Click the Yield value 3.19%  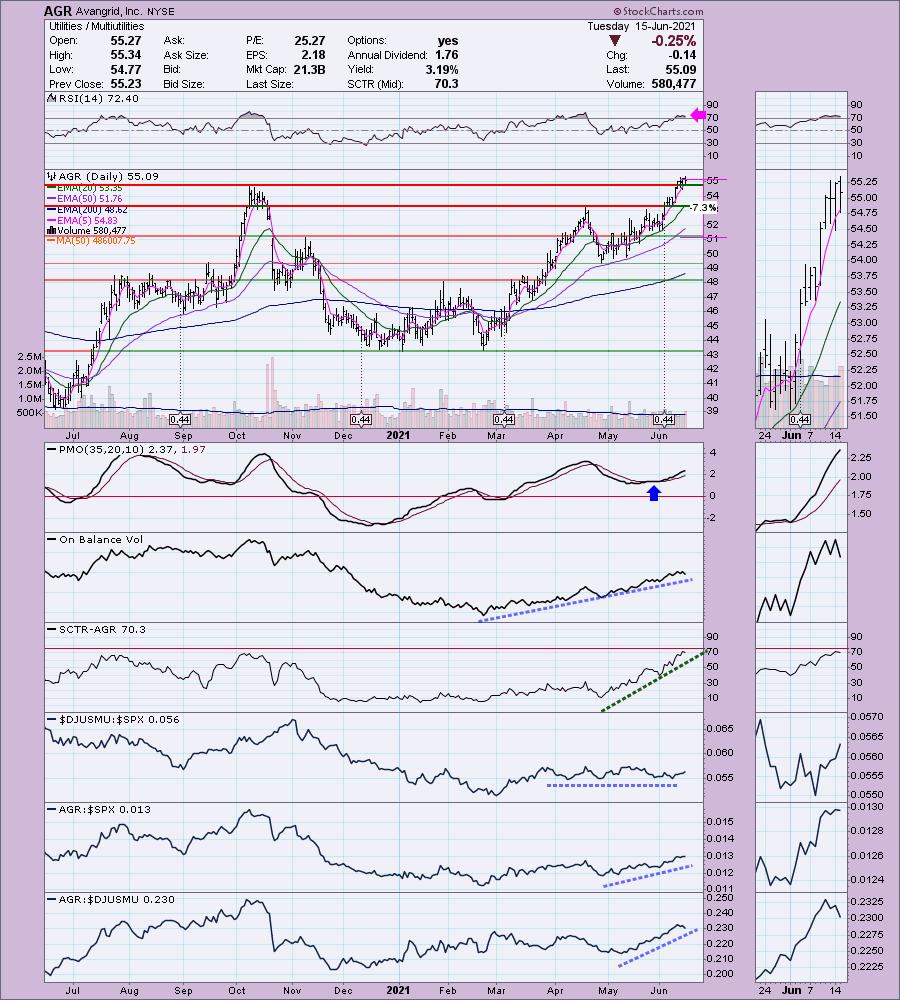[441, 69]
